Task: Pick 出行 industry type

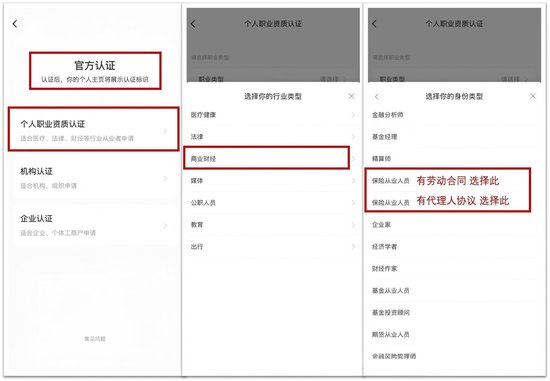Action: [272, 246]
